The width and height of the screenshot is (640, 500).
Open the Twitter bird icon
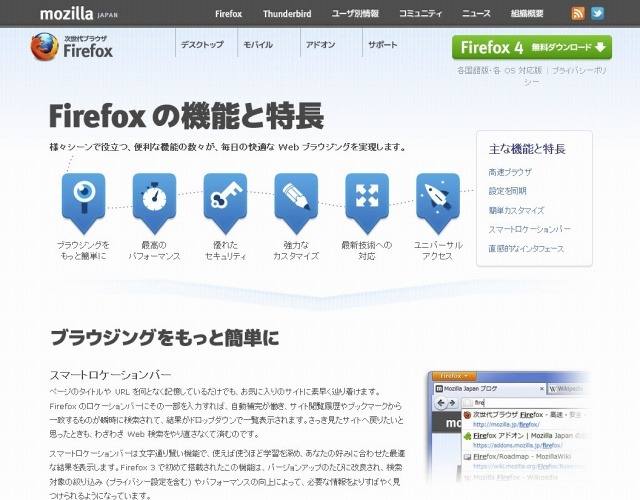pyautogui.click(x=598, y=13)
